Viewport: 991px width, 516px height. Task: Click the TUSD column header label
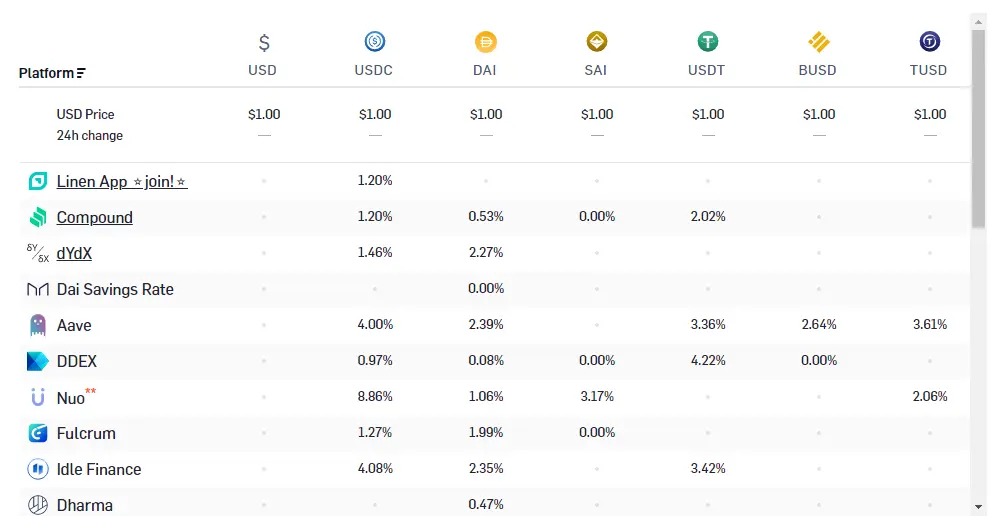coord(928,70)
